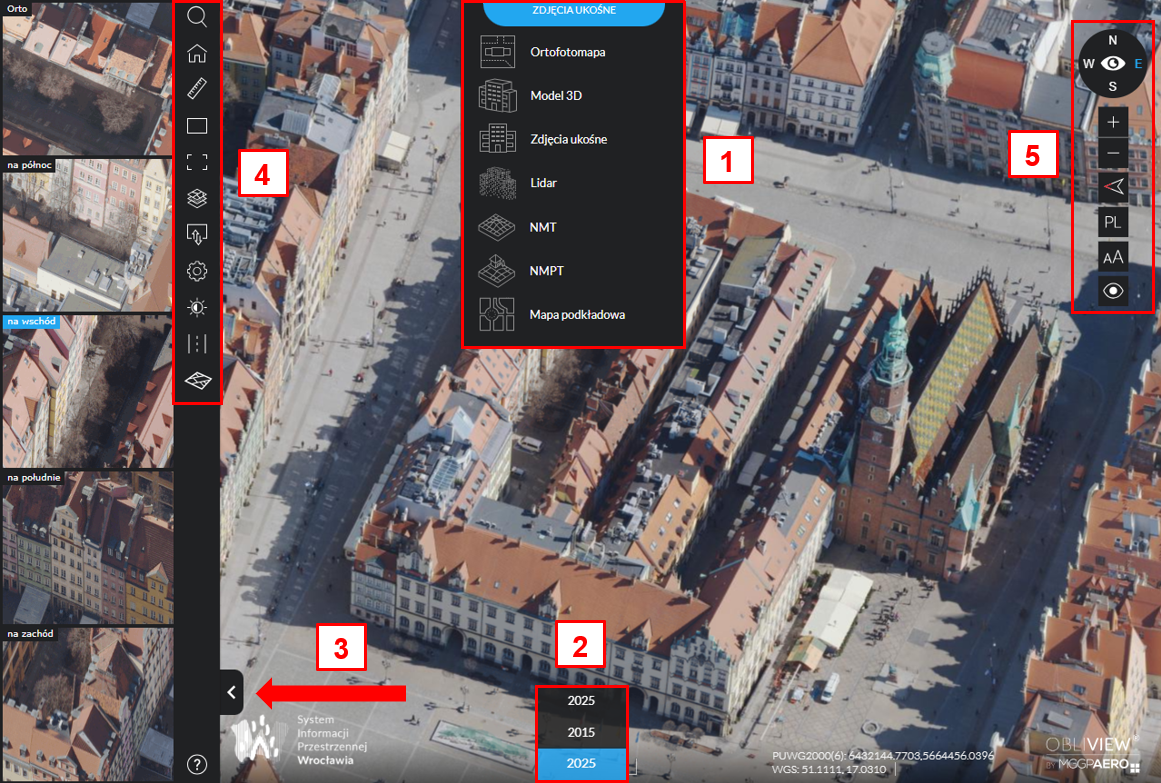The height and width of the screenshot is (783, 1161).
Task: Open the selected 2025 year dropdown
Action: pos(581,763)
